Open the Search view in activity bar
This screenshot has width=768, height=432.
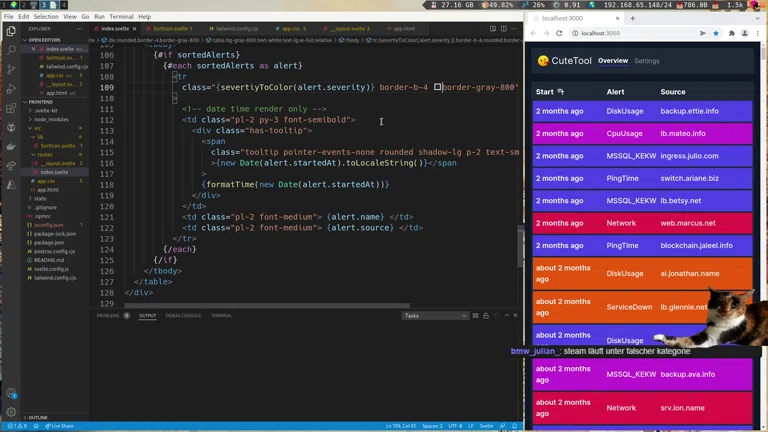[x=11, y=50]
